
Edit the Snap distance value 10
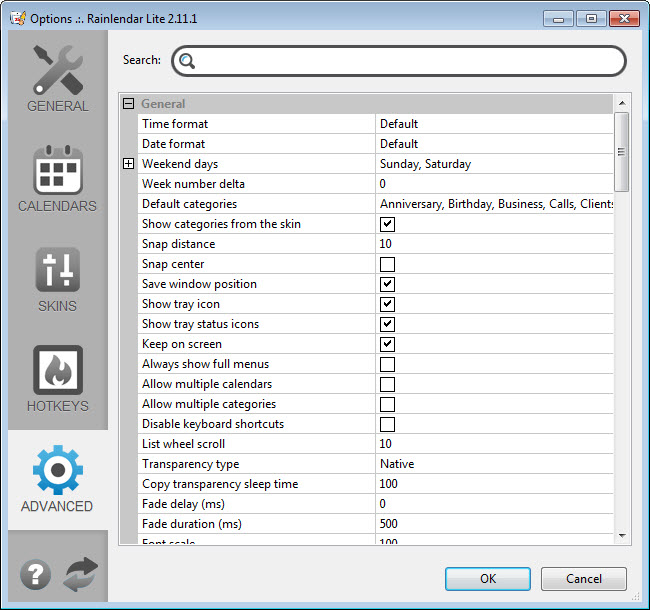[494, 244]
